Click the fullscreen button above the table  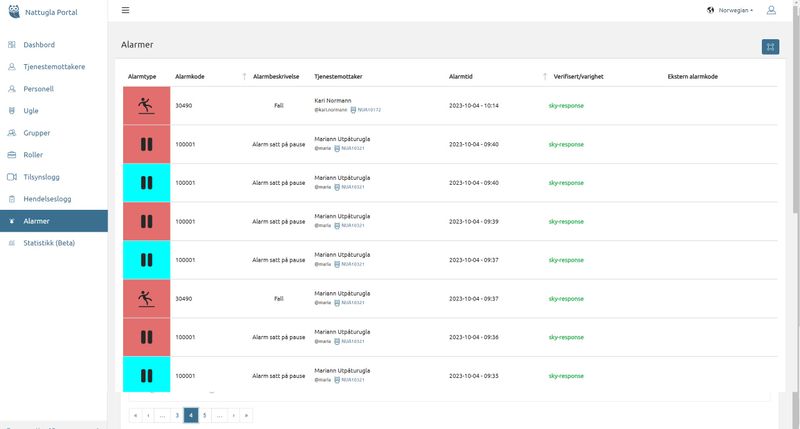point(770,46)
